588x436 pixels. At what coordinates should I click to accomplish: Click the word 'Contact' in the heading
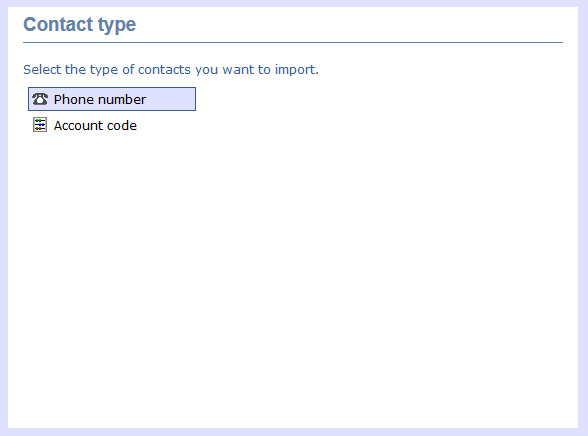pos(58,24)
